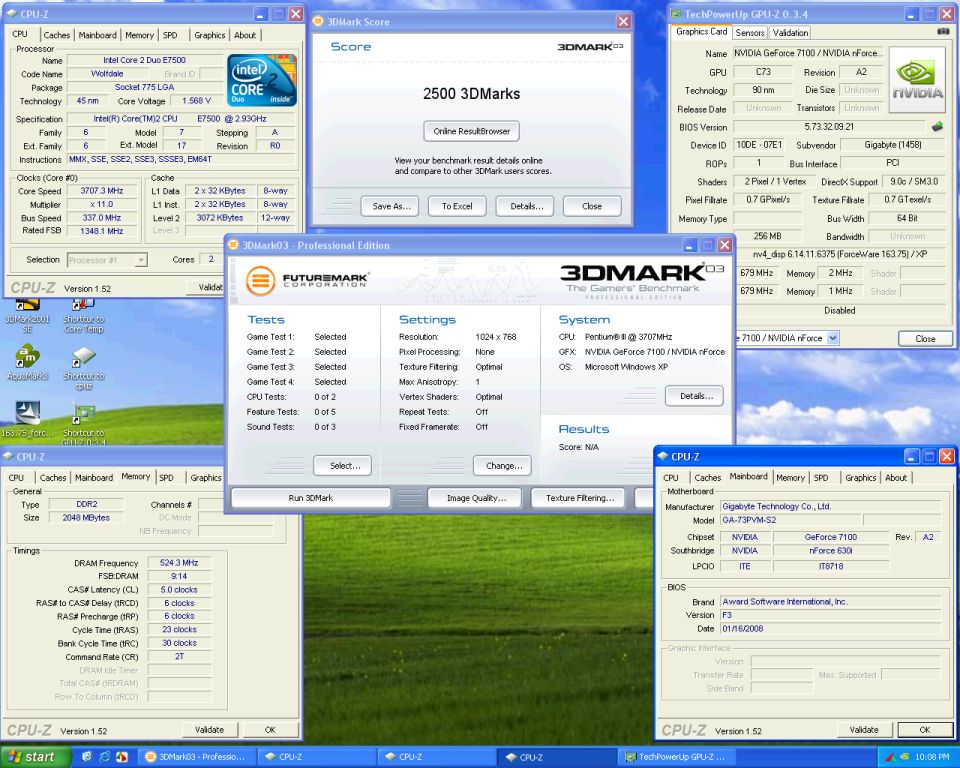Click Save As in 3DMark Score window

[x=391, y=206]
